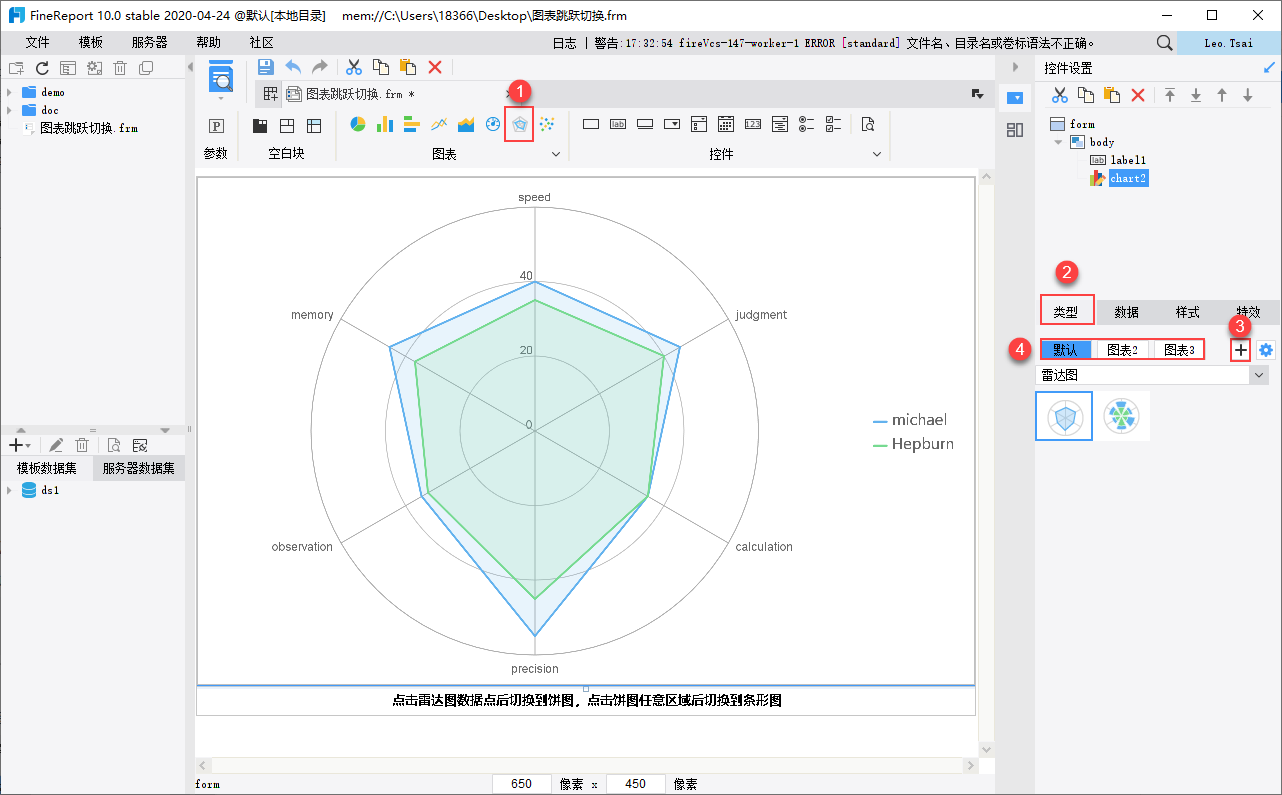
Task: Click the date picker widget icon
Action: (726, 125)
